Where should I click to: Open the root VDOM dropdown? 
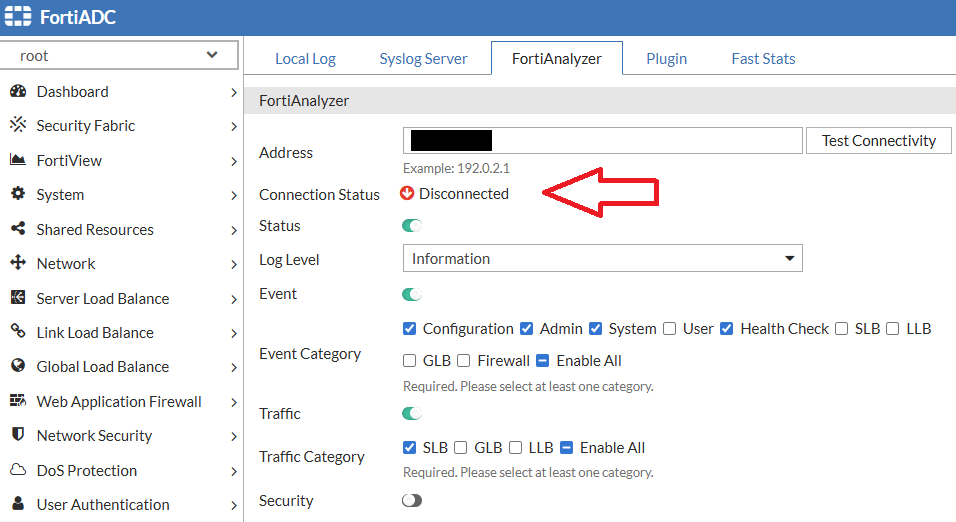pos(119,55)
